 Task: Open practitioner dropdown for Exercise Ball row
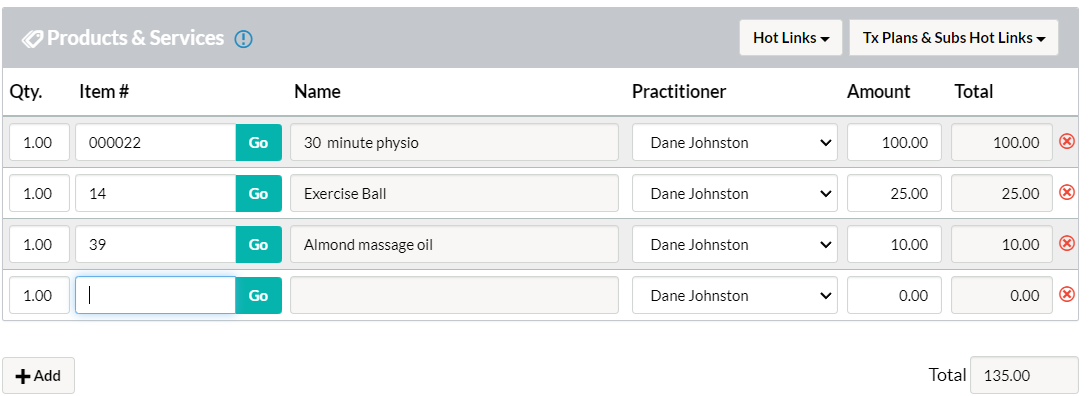(734, 193)
